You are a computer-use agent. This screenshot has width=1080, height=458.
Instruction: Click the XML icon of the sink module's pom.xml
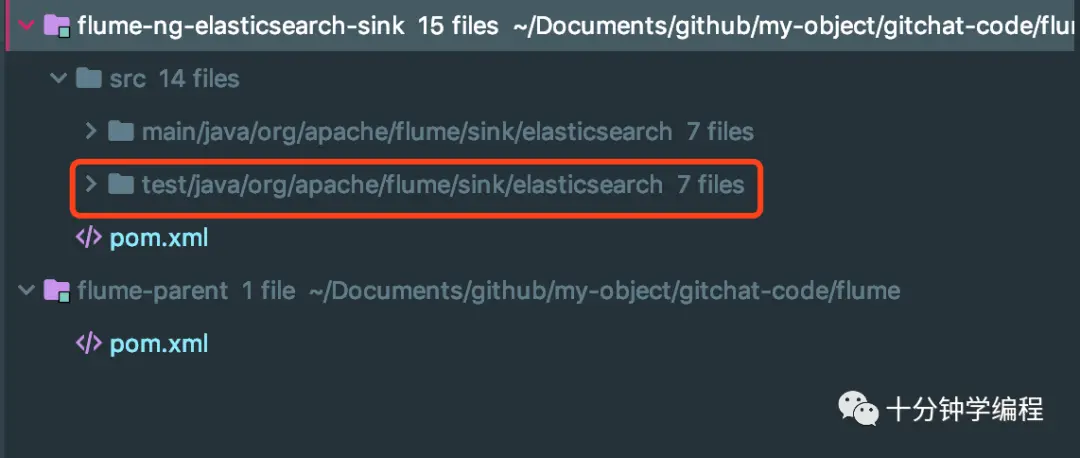pyautogui.click(x=89, y=238)
